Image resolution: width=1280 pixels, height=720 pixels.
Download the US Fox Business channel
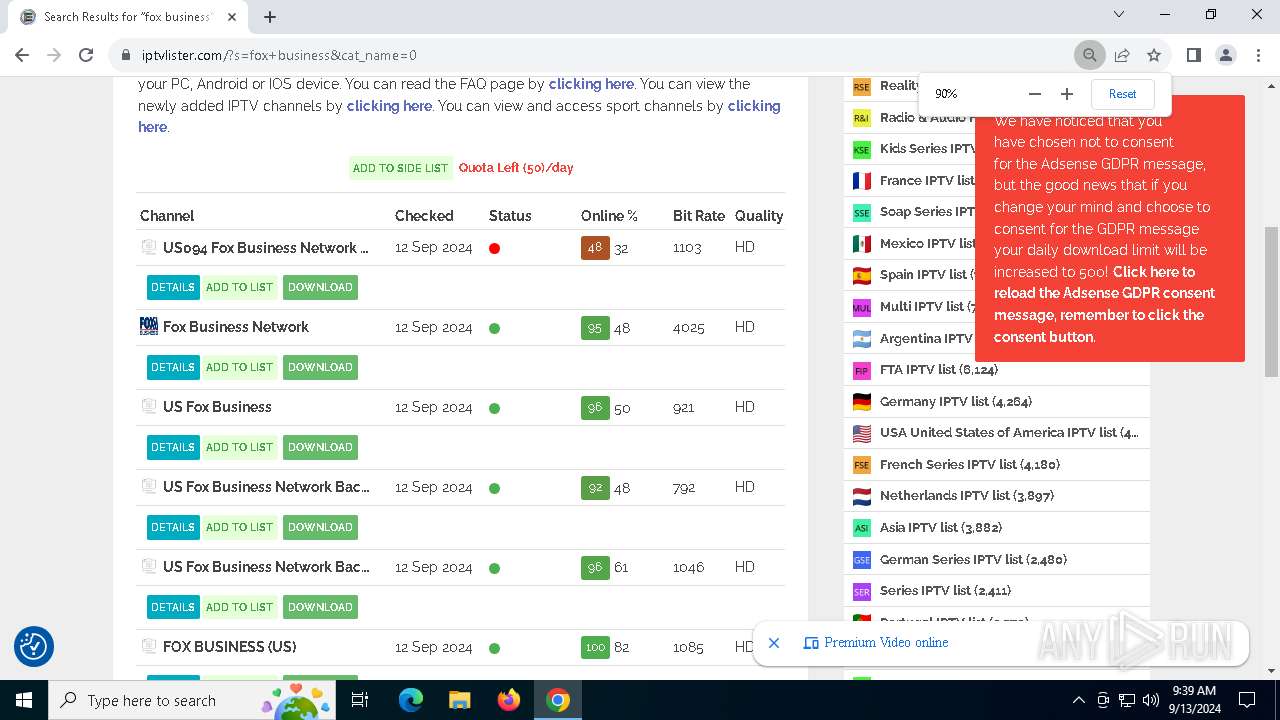click(x=320, y=447)
